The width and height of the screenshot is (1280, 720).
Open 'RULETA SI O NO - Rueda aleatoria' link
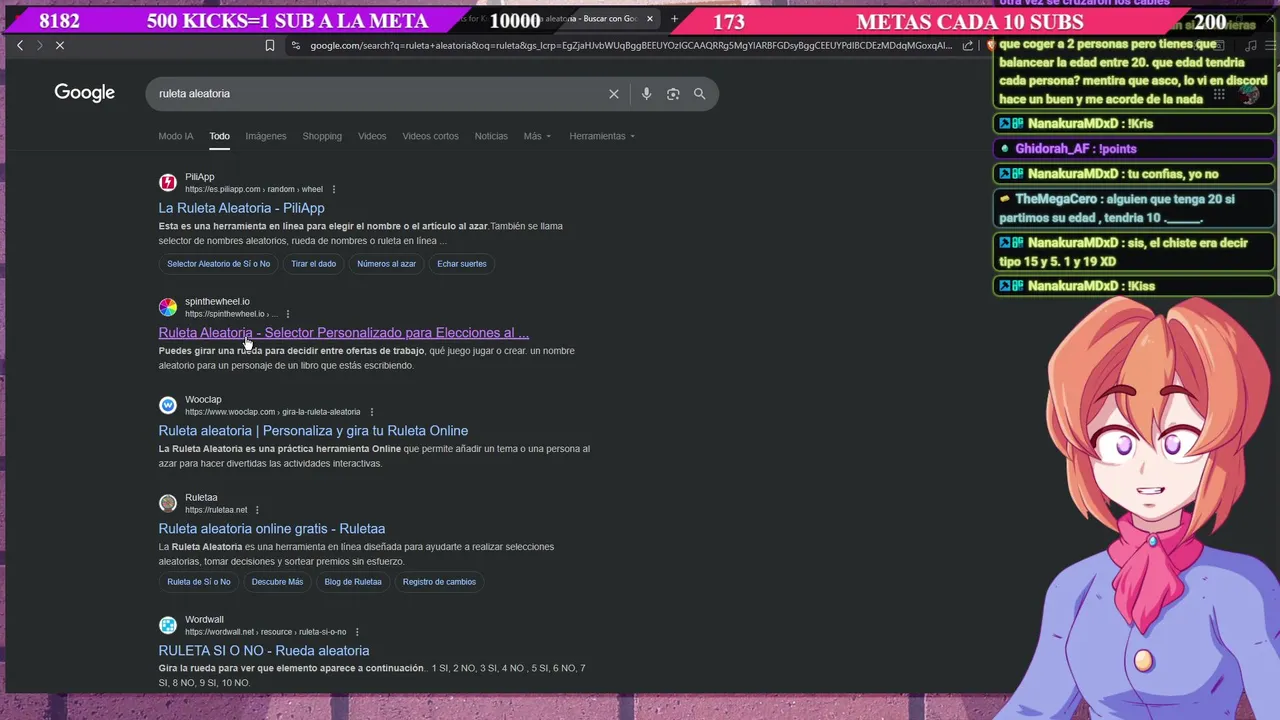tap(263, 651)
